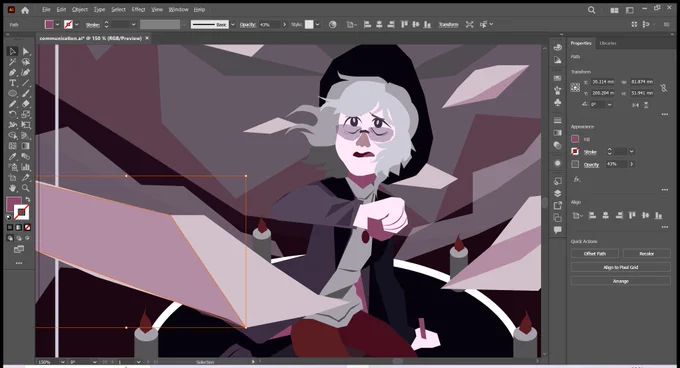680x368 pixels.
Task: Open the Layers panel icon
Action: (x=558, y=193)
